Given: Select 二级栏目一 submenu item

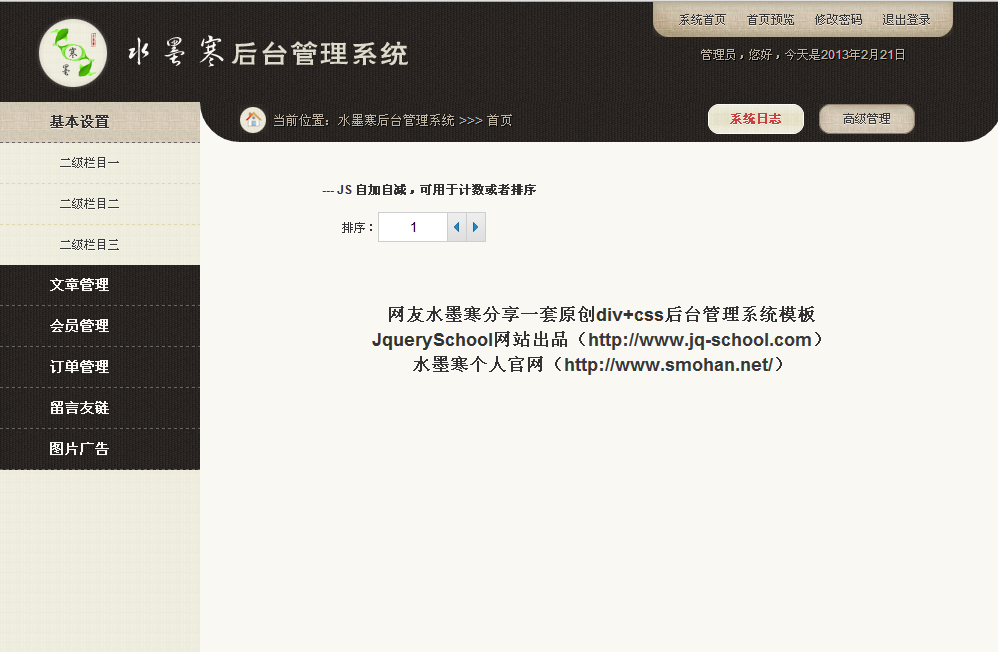Looking at the screenshot, I should [x=90, y=163].
